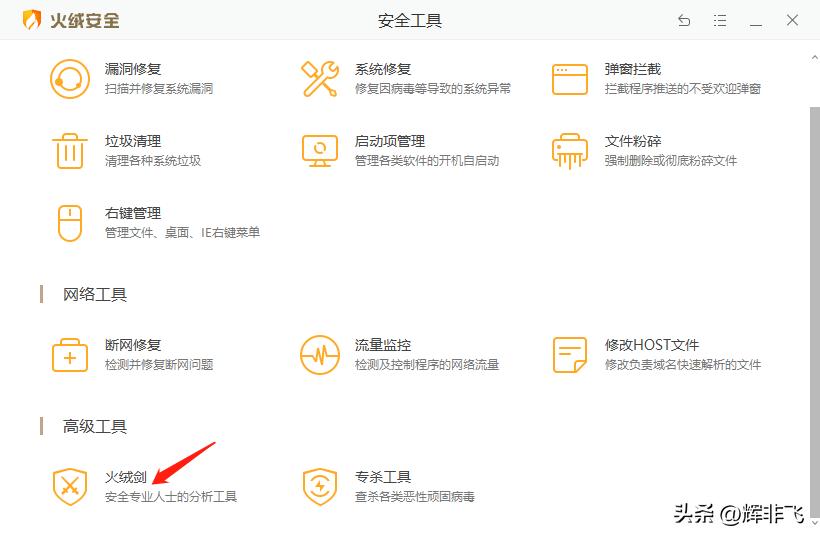The height and width of the screenshot is (540, 820).
Task: Close the 安全工具 window
Action: 792,20
